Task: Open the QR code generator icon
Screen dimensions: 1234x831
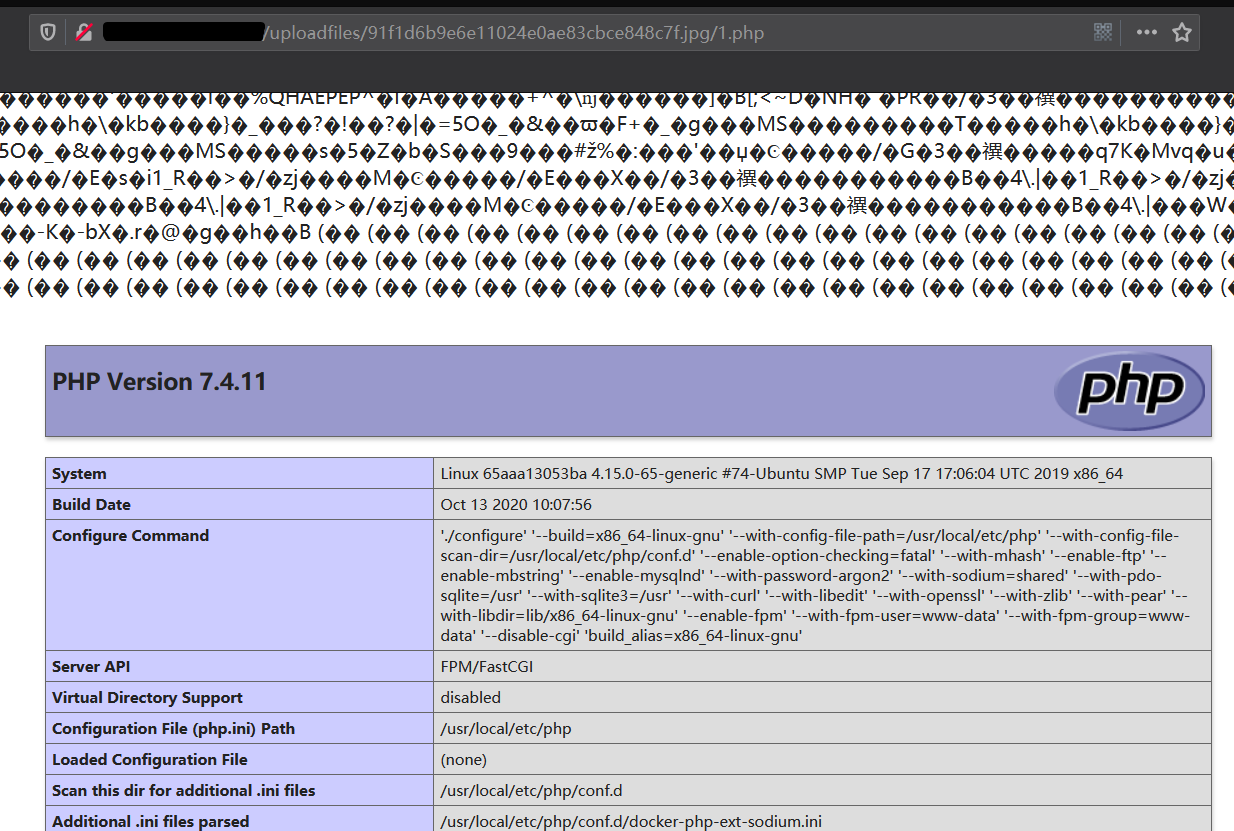Action: [x=1103, y=33]
